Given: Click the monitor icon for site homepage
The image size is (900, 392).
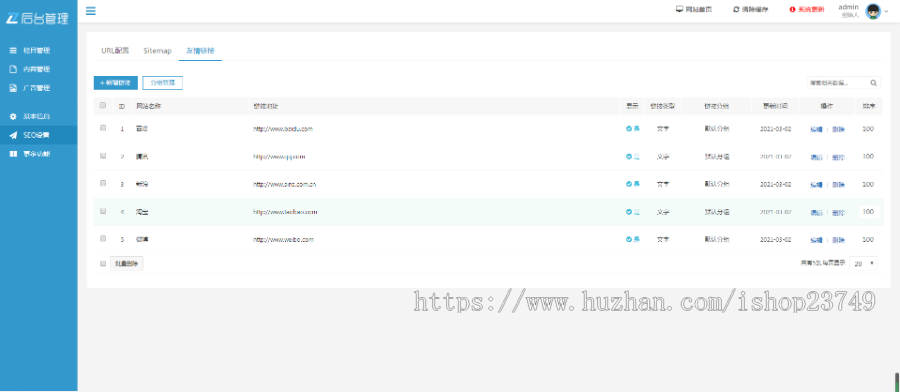Looking at the screenshot, I should [x=680, y=9].
